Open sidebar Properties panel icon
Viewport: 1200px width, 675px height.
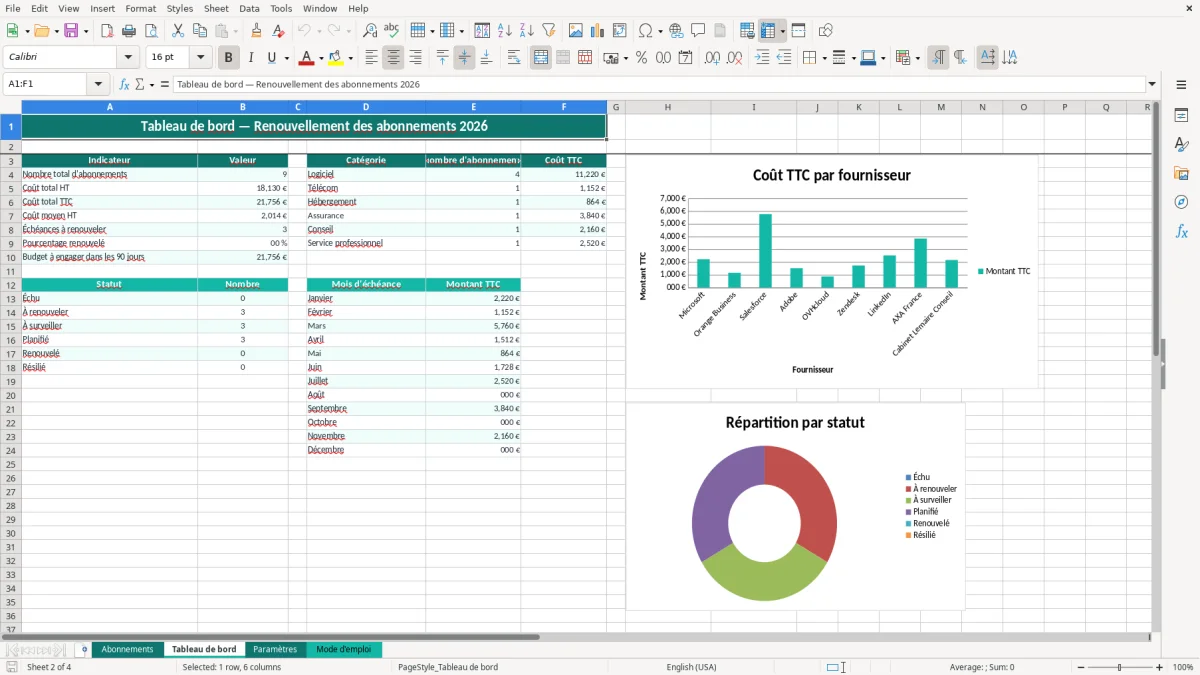tap(1181, 116)
